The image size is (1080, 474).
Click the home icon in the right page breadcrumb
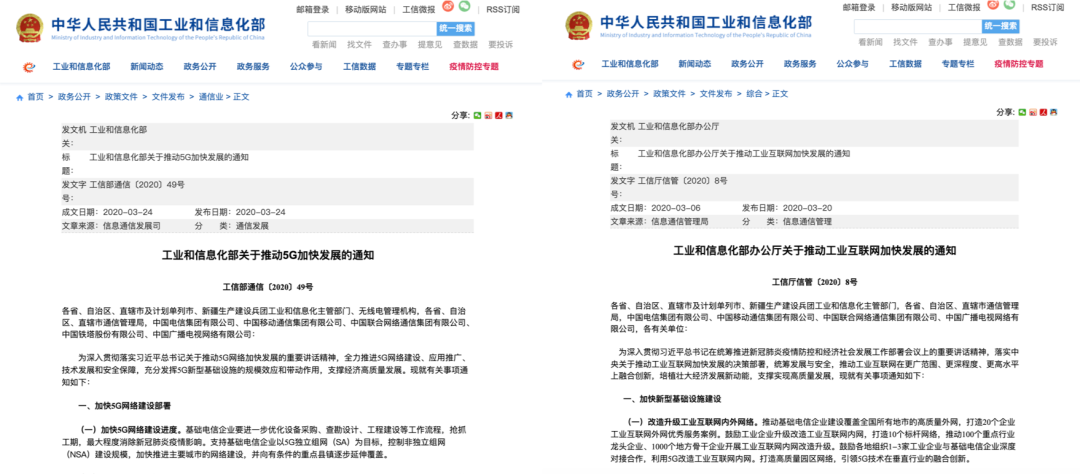pos(568,94)
